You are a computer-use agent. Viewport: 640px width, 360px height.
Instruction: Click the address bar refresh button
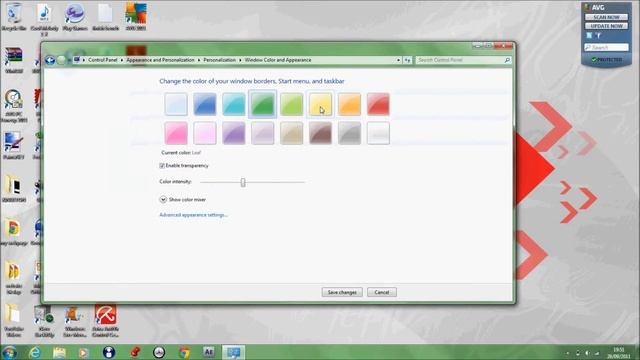(x=407, y=60)
